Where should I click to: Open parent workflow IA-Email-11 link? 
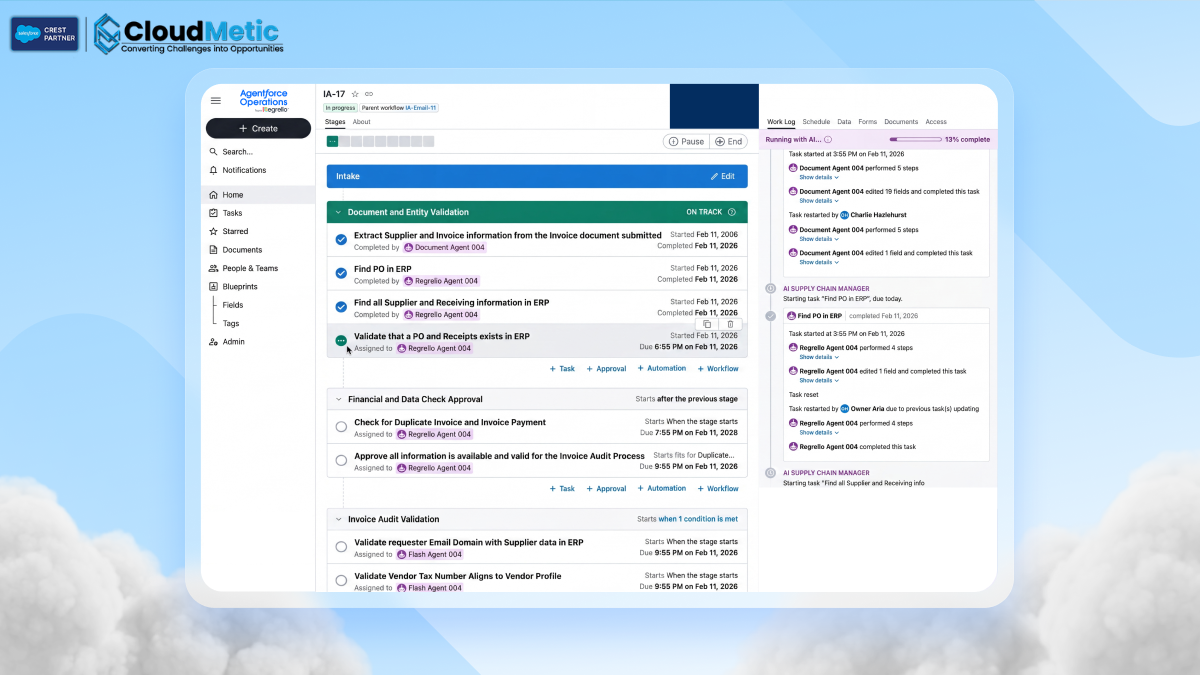[x=421, y=108]
